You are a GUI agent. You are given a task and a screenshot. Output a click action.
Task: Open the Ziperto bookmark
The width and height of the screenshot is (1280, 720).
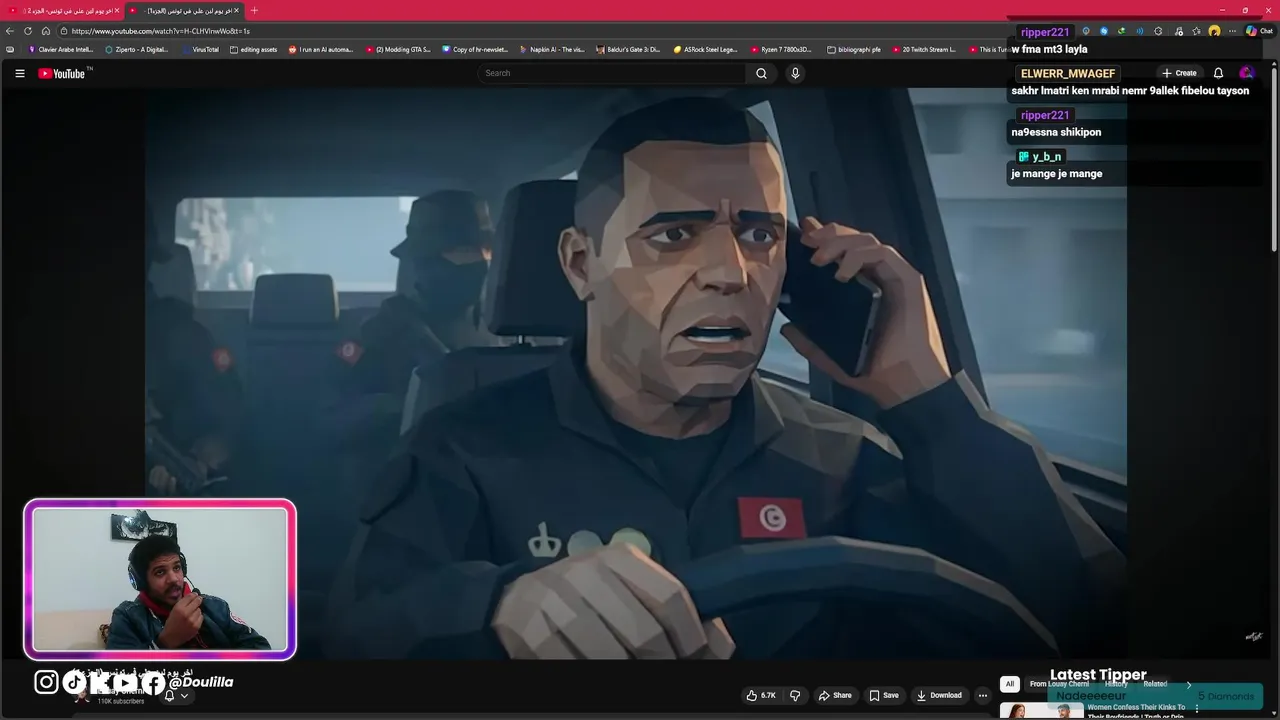point(137,49)
